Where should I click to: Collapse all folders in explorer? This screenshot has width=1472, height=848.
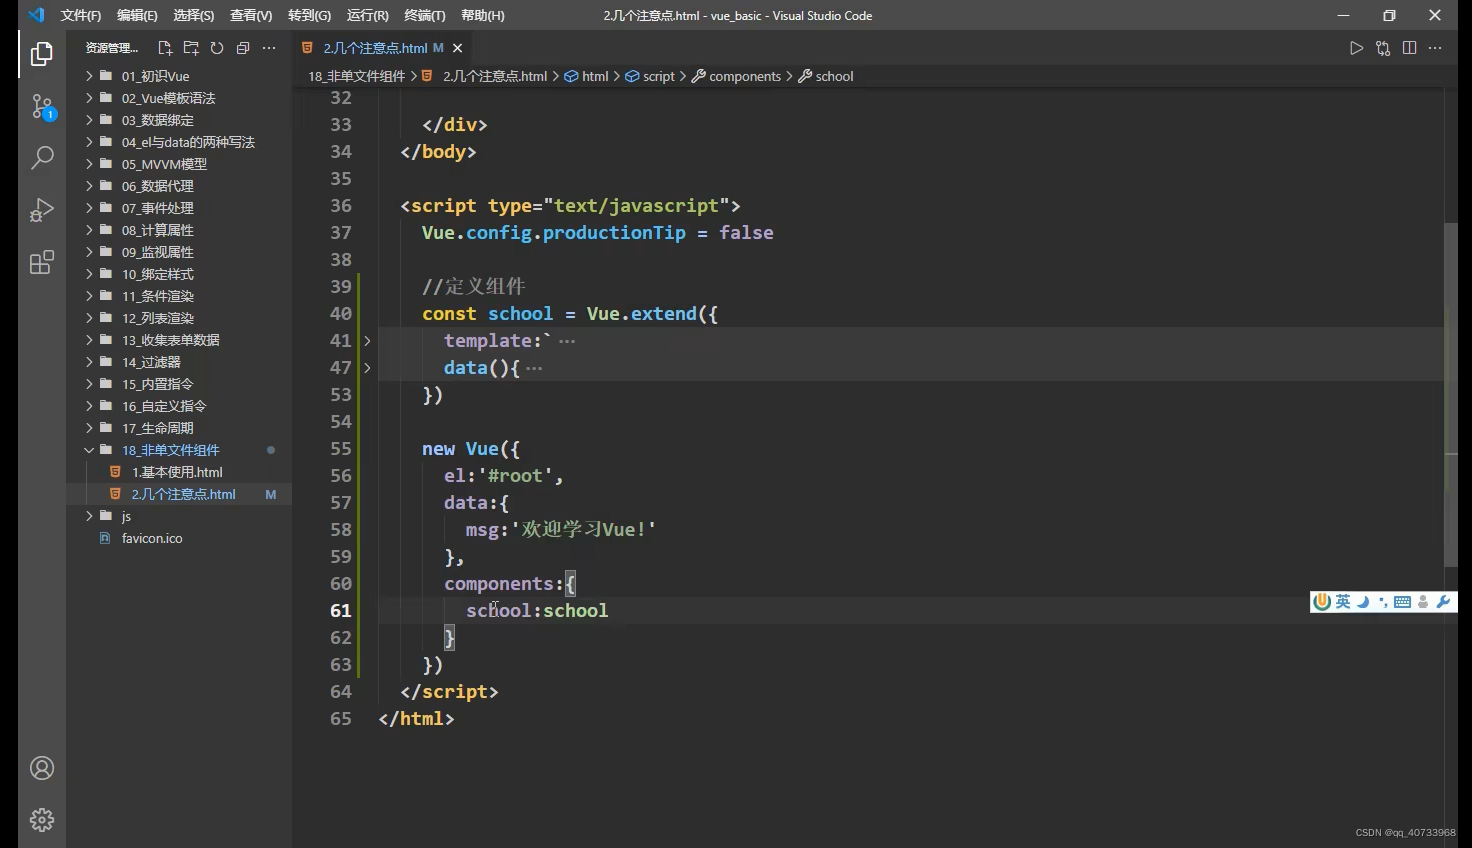(243, 48)
